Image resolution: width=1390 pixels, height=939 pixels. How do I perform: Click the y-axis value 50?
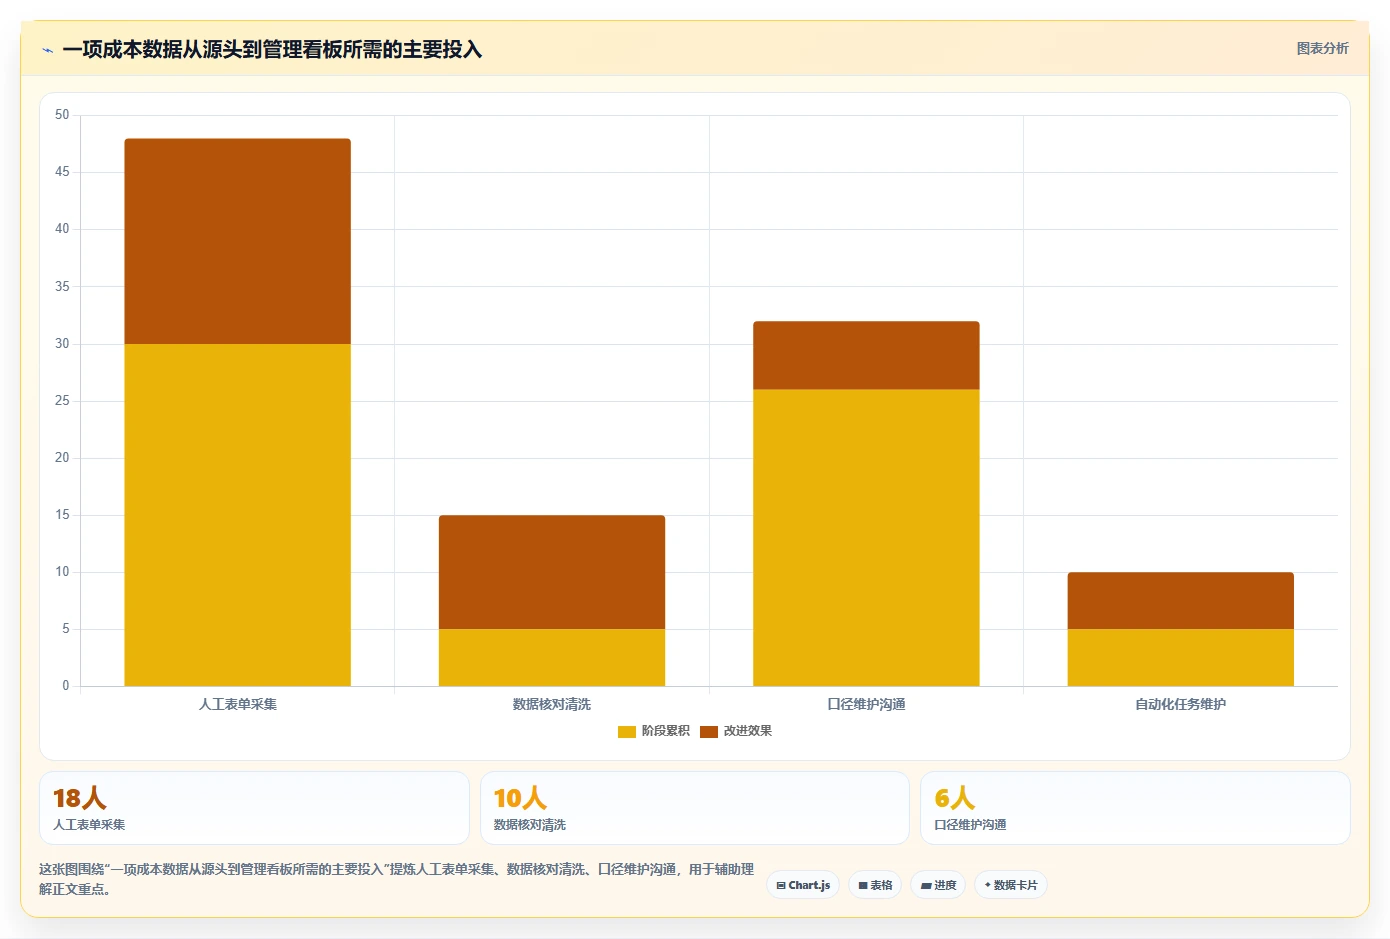[62, 115]
